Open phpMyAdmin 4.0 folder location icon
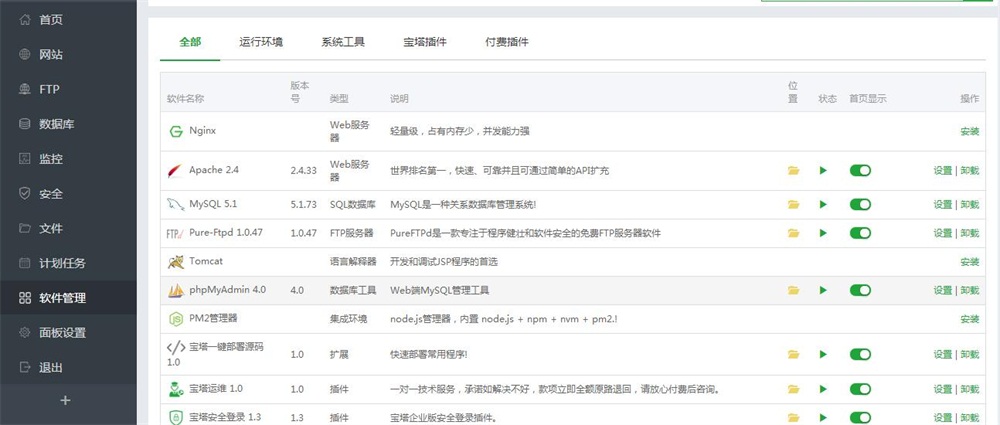 [x=793, y=290]
